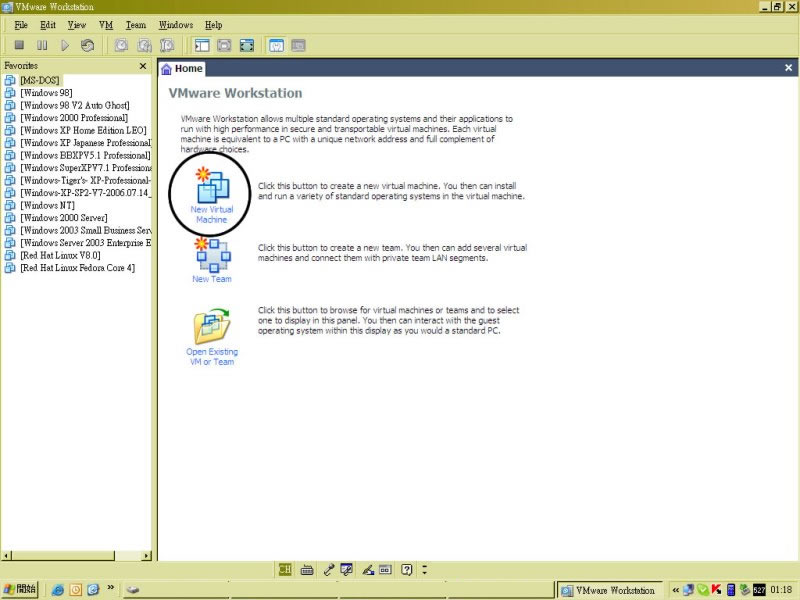Image resolution: width=800 pixels, height=600 pixels.
Task: Click the system clock showing 01:18
Action: coord(781,590)
